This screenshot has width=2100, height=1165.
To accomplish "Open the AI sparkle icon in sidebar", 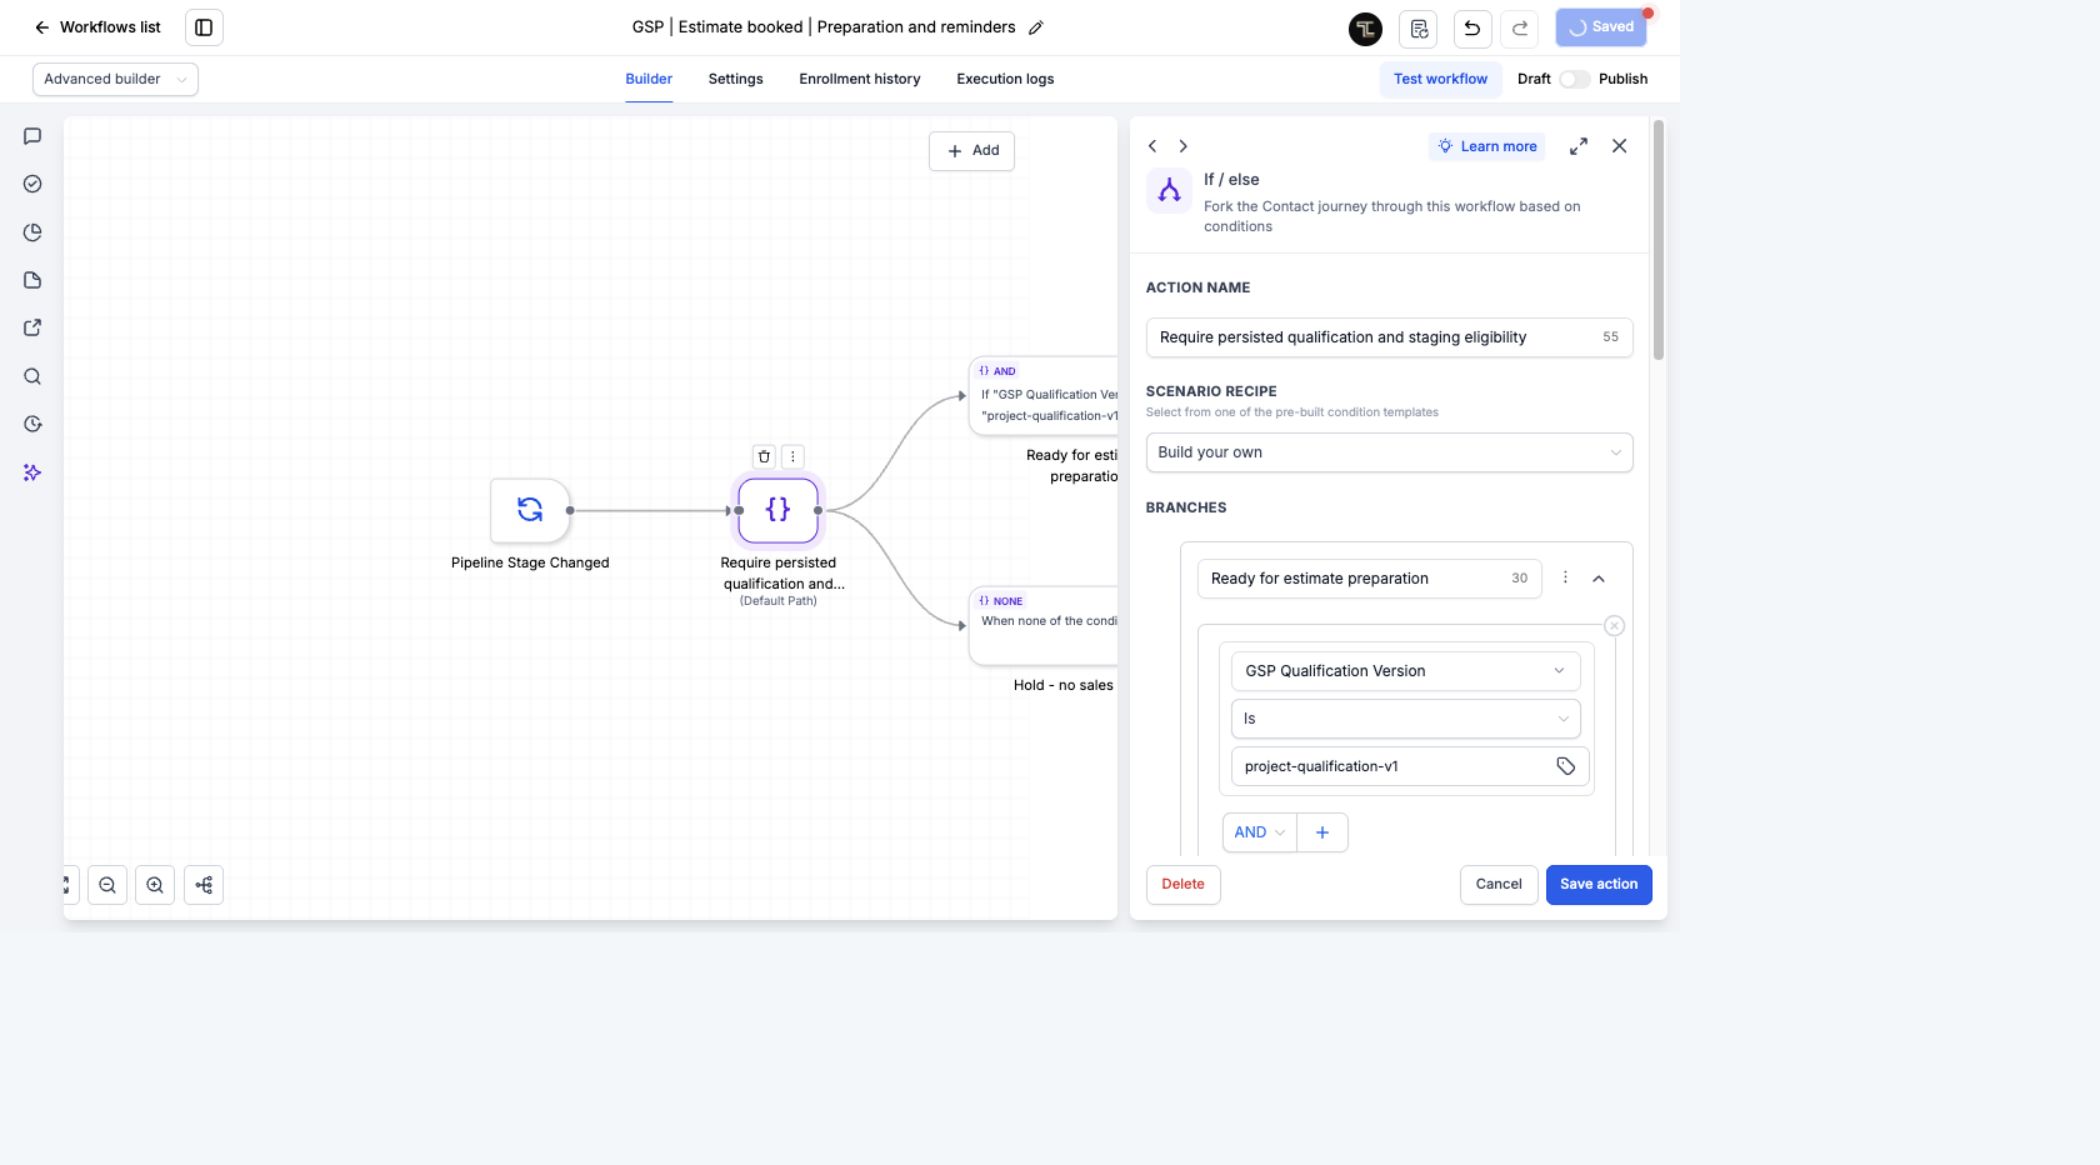I will pyautogui.click(x=32, y=472).
